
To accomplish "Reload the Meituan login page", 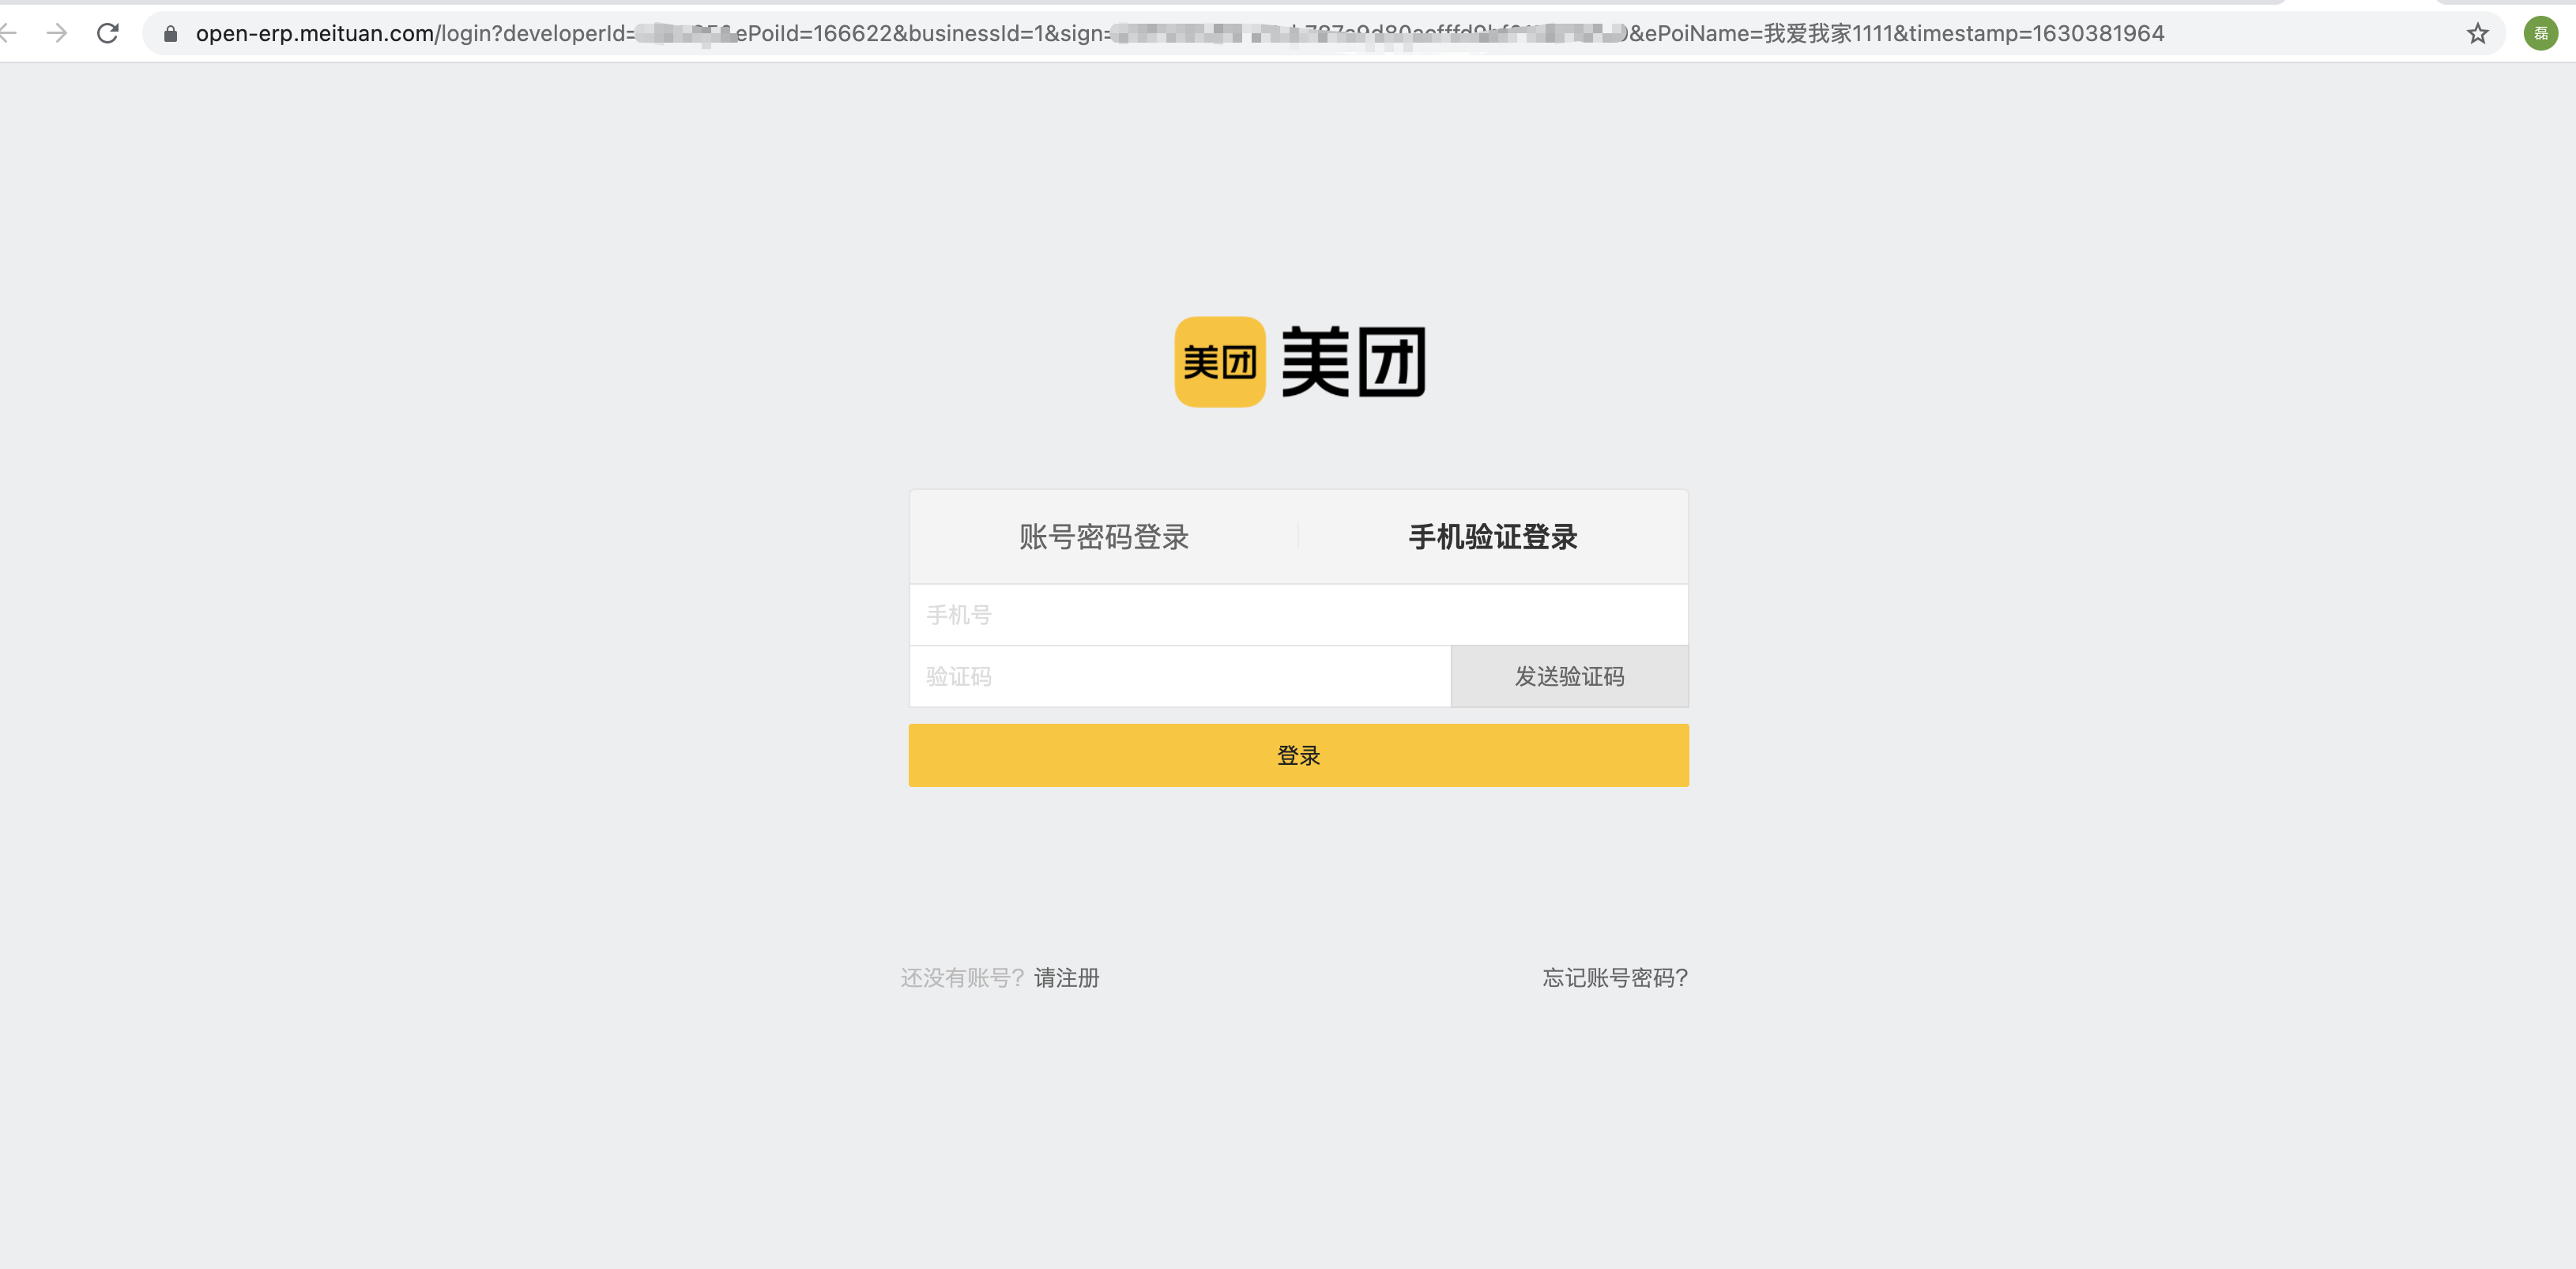I will 108,33.
